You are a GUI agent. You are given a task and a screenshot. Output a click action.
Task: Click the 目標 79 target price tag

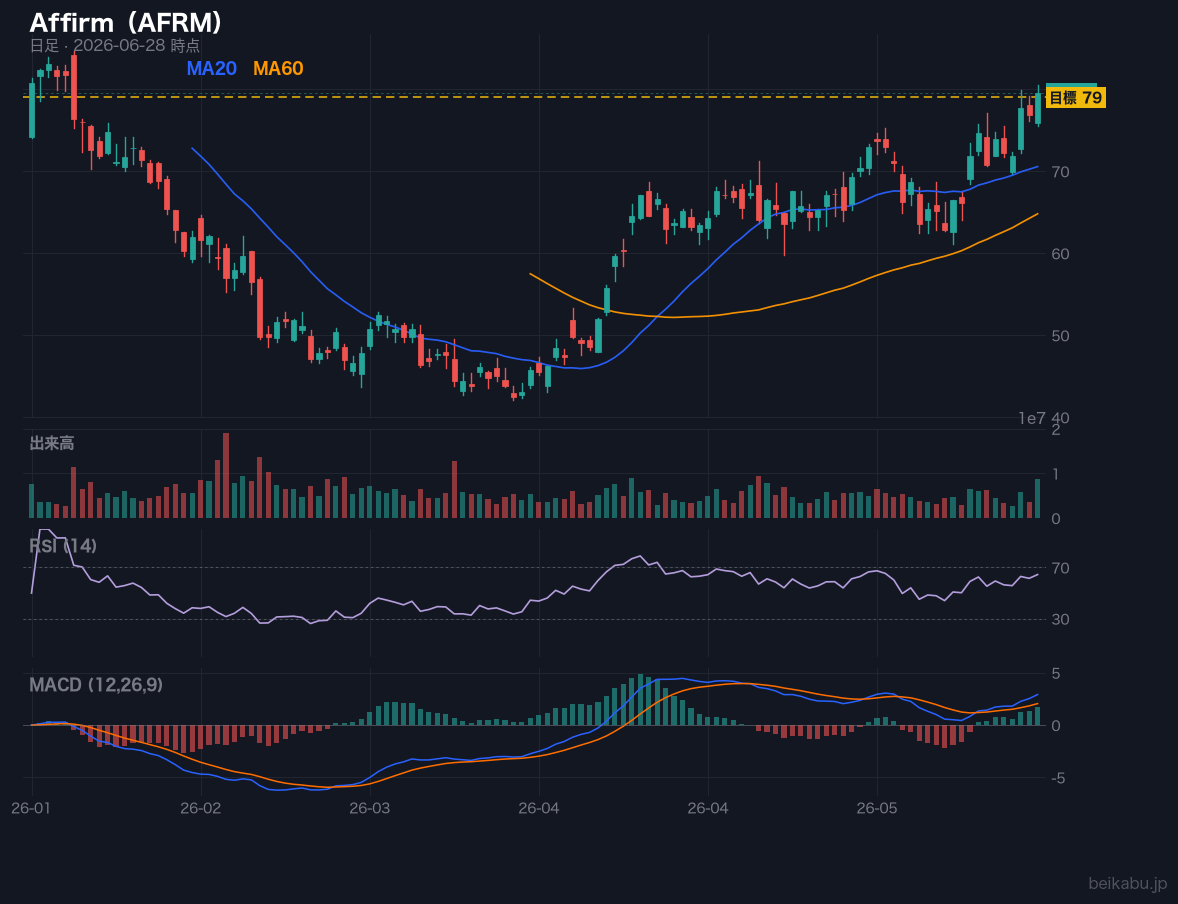click(1075, 98)
